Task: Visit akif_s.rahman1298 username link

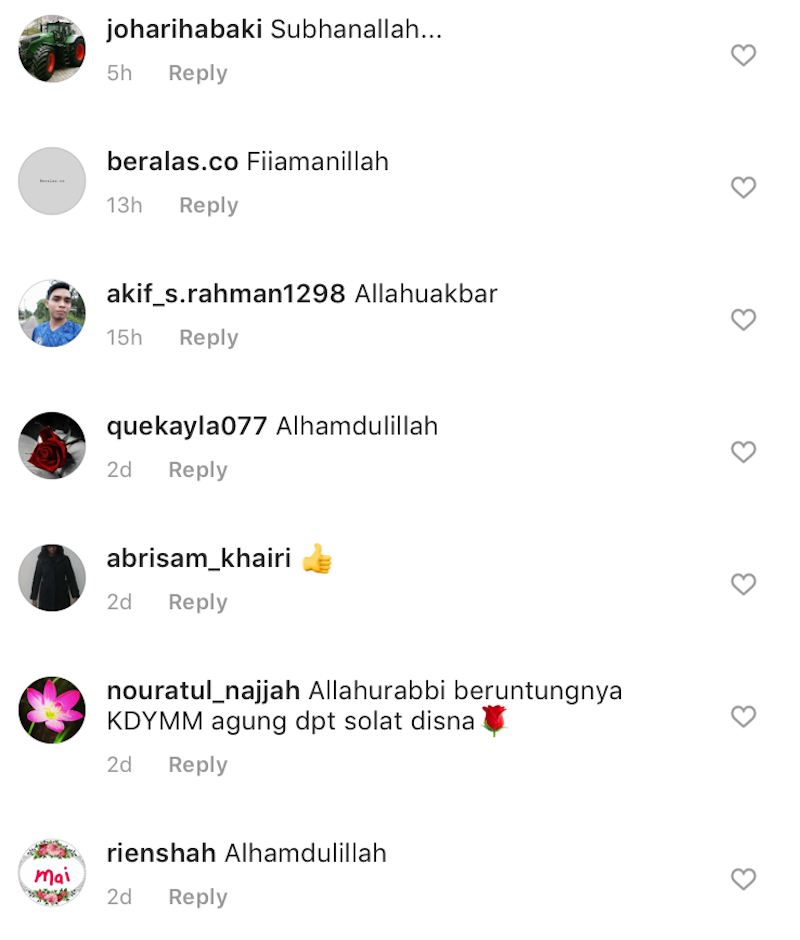Action: (226, 294)
